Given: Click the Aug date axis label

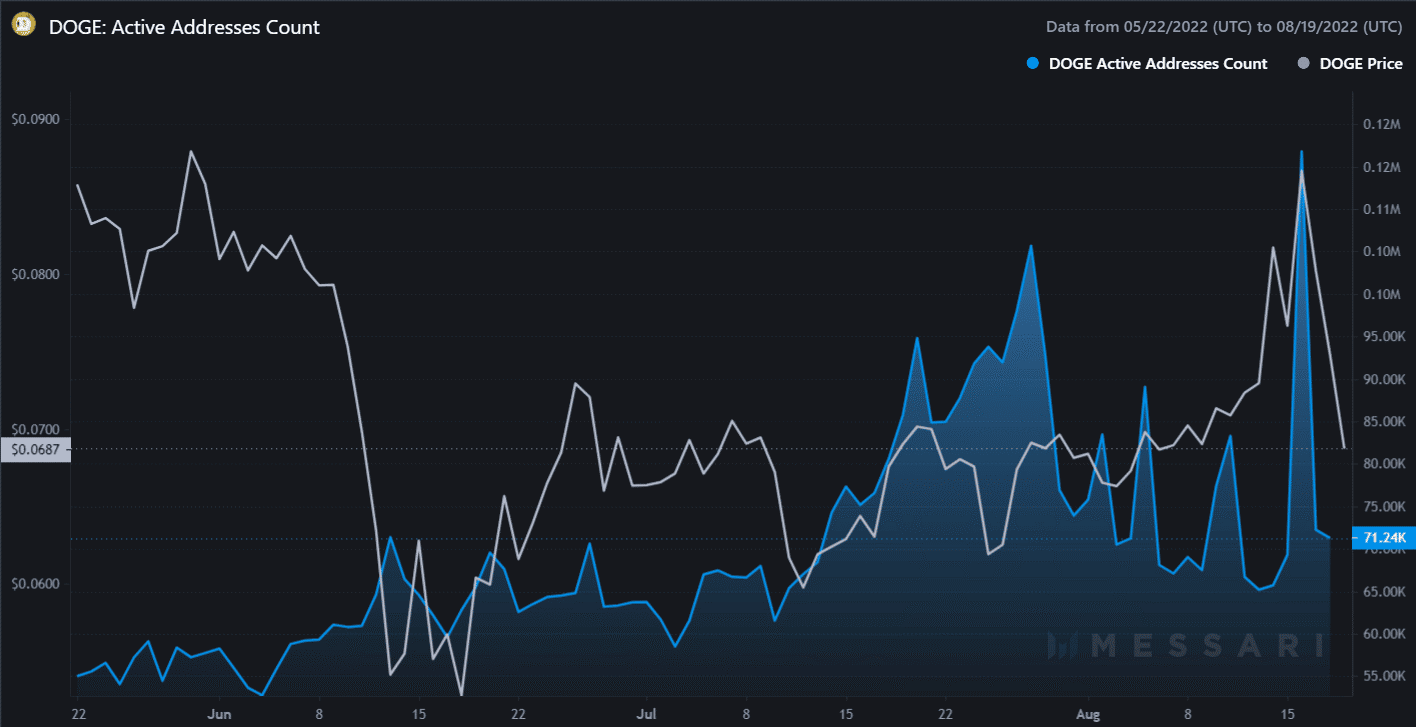Looking at the screenshot, I should [1088, 715].
